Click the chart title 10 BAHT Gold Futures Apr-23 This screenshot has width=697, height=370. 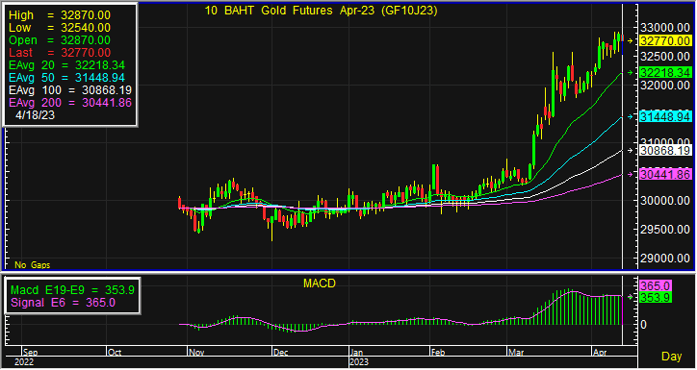(x=321, y=11)
